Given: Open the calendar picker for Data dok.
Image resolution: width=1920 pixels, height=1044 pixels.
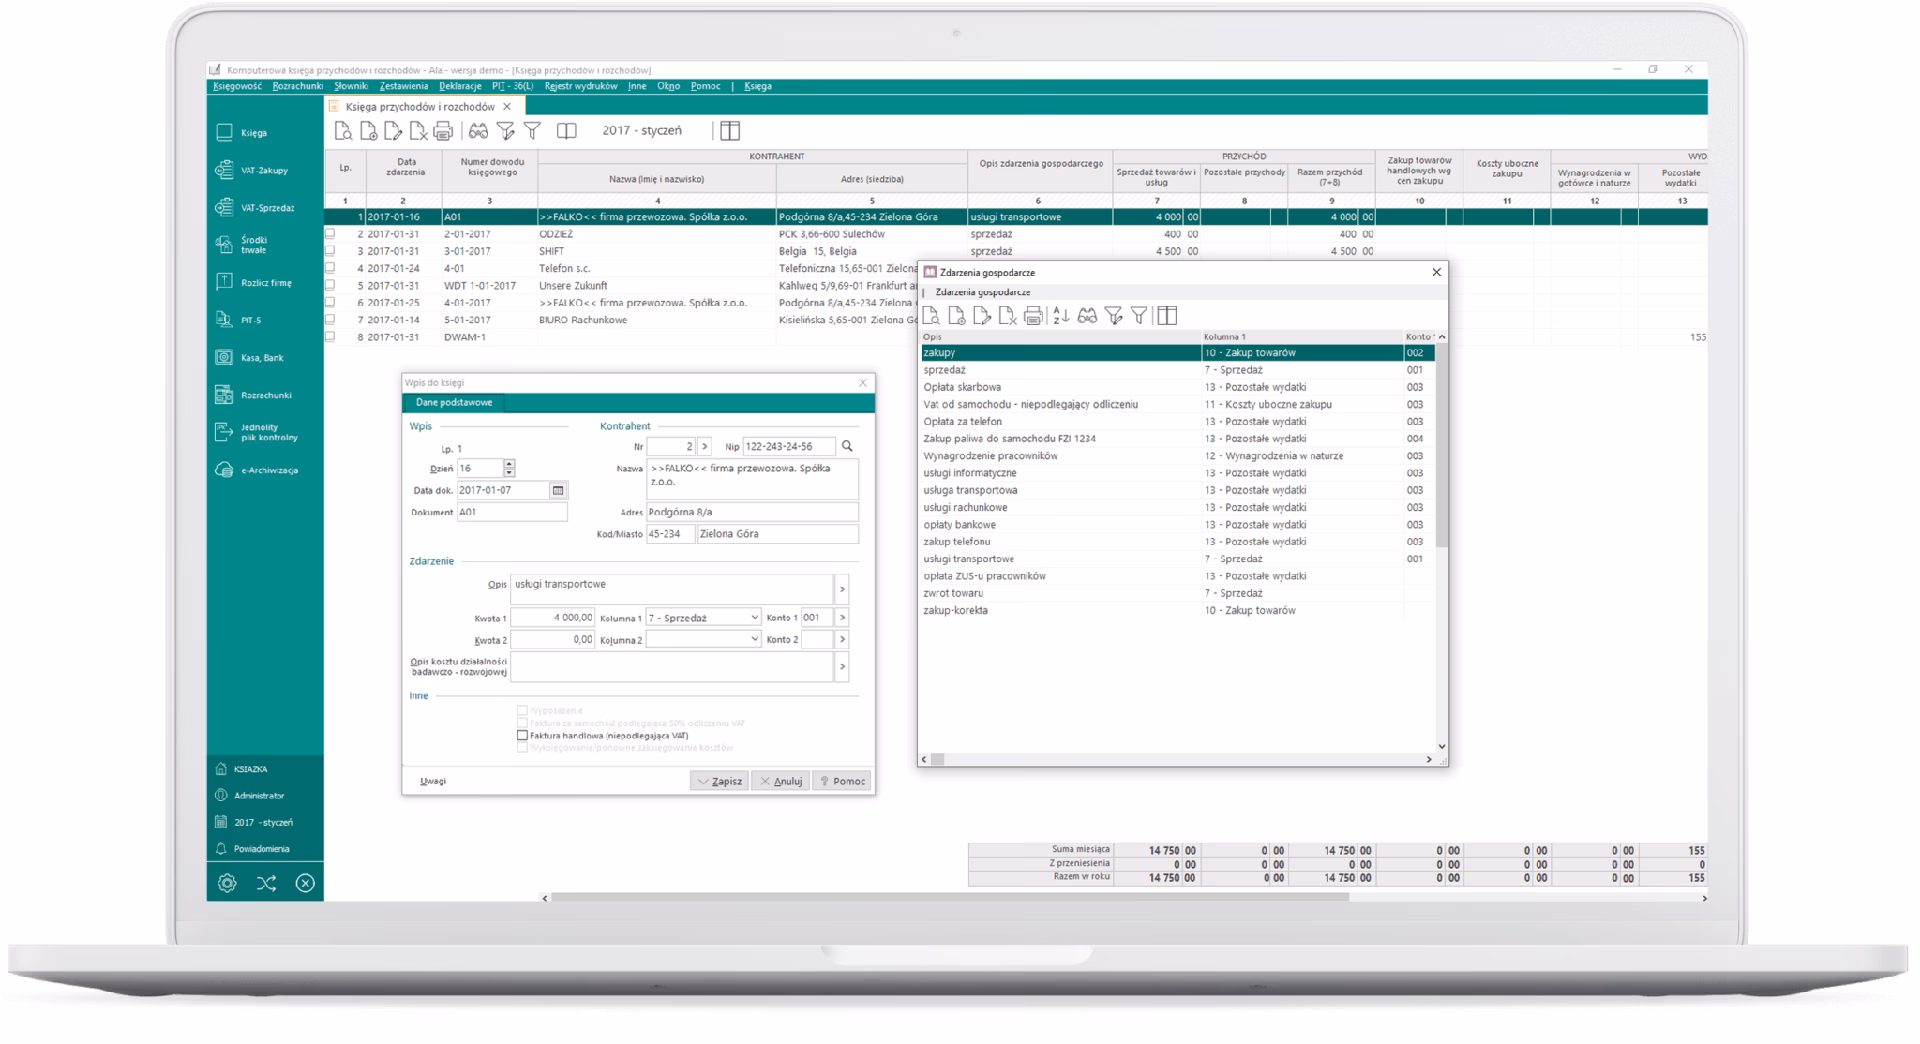Looking at the screenshot, I should pyautogui.click(x=558, y=491).
